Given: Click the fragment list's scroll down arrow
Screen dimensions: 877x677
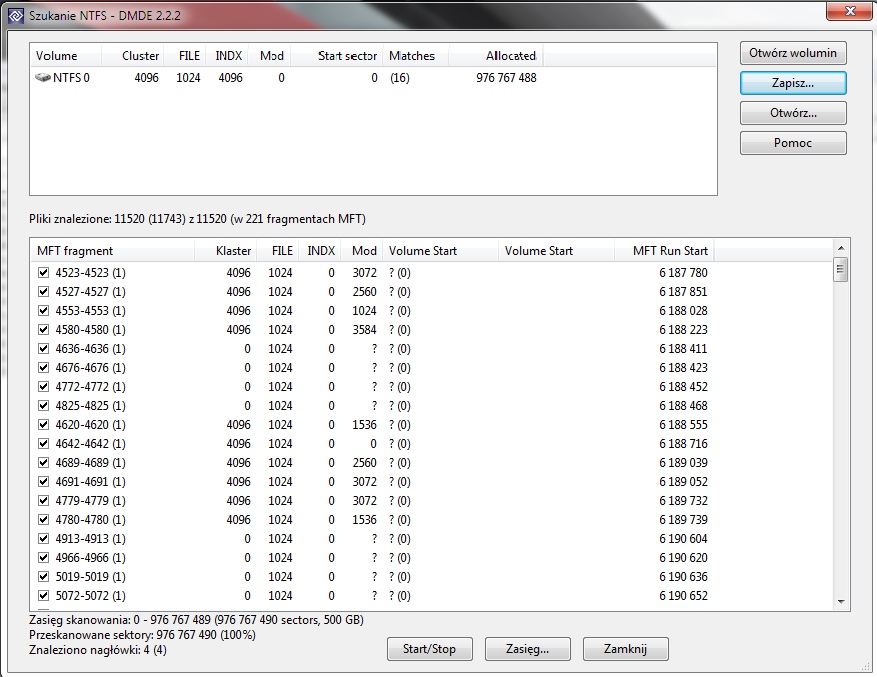Looking at the screenshot, I should pyautogui.click(x=841, y=602).
